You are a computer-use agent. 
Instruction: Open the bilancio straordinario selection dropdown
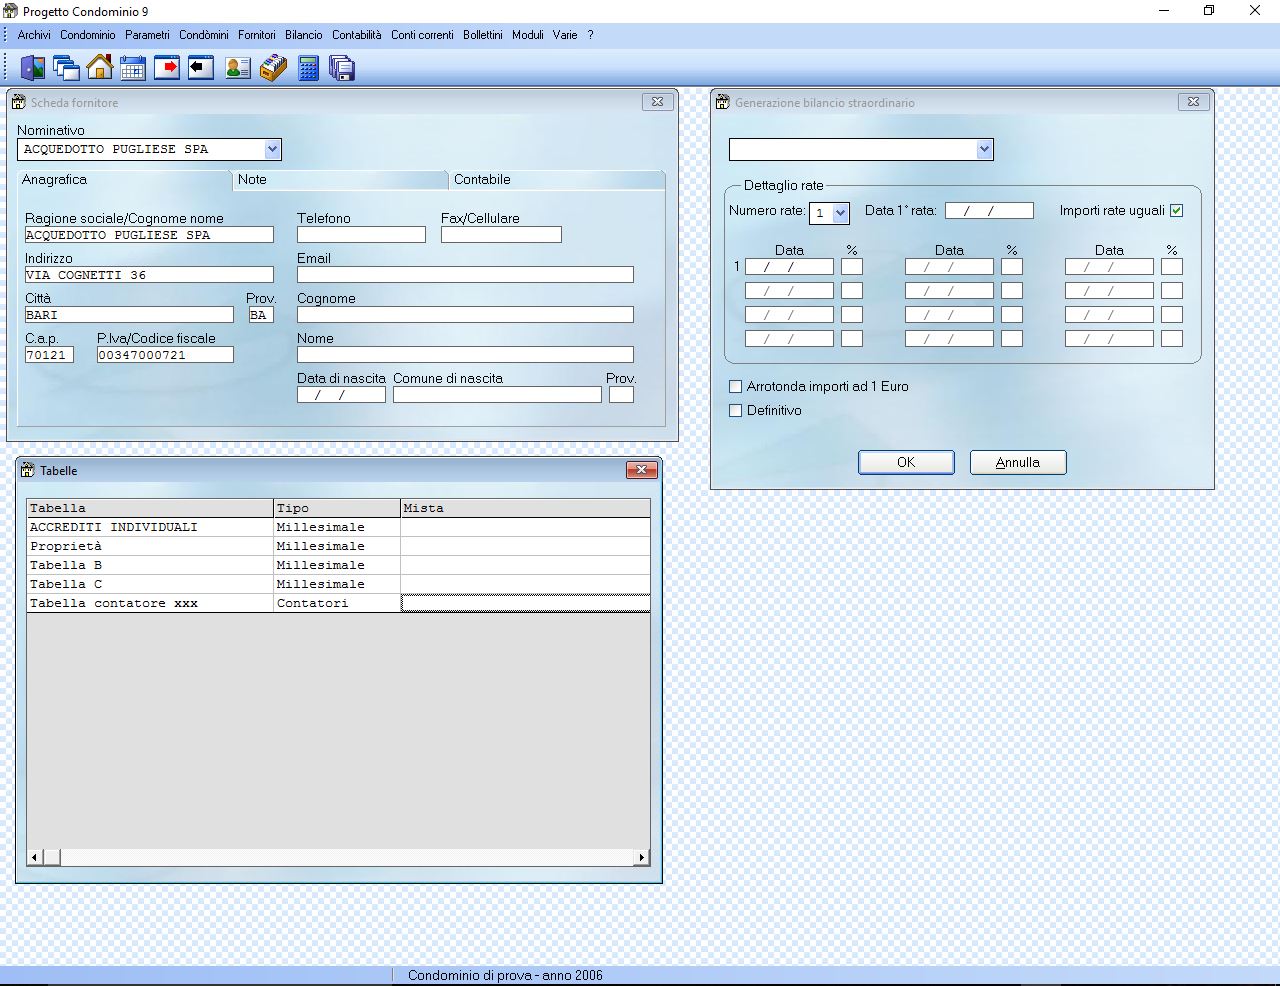(984, 149)
